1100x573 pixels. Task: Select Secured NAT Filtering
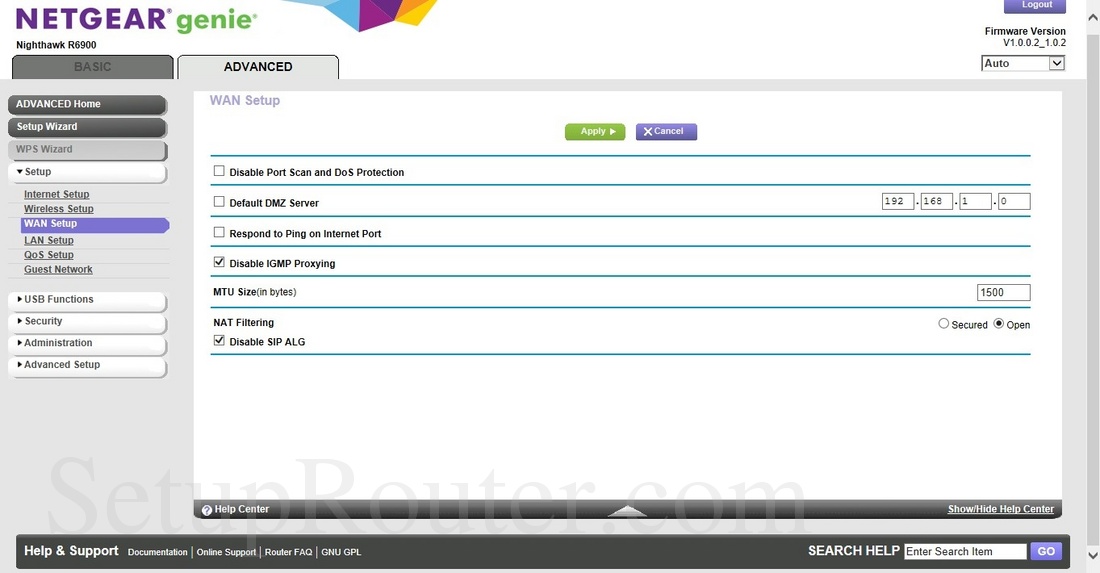click(x=944, y=324)
